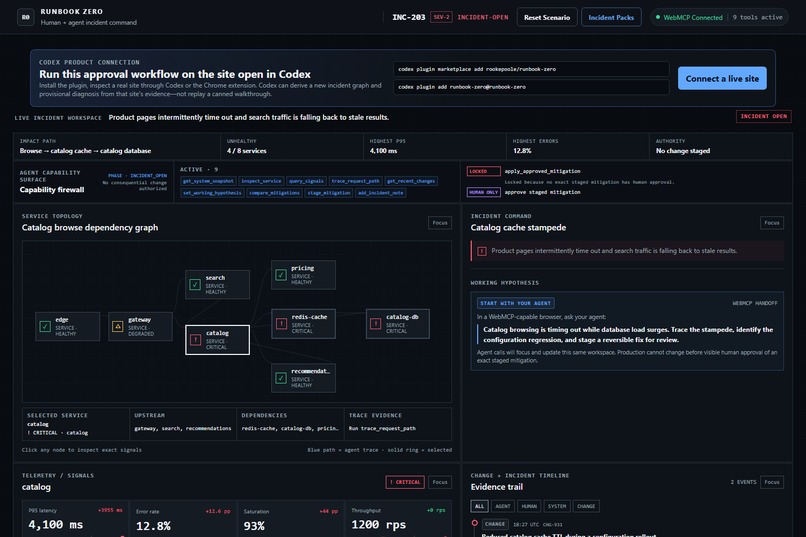The height and width of the screenshot is (537, 806).
Task: Click the codex plugin add runbook-zero field
Action: point(532,87)
